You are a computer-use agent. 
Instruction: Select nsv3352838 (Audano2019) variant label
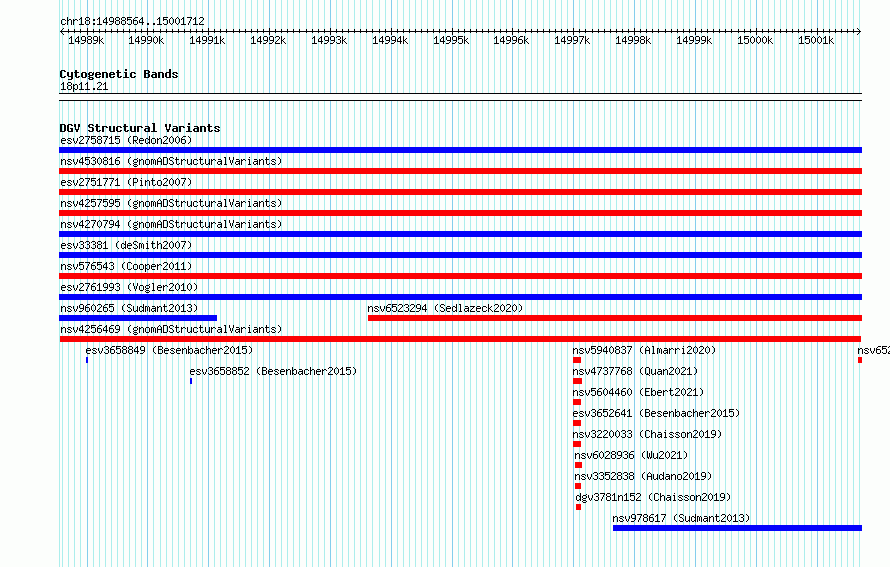click(643, 476)
